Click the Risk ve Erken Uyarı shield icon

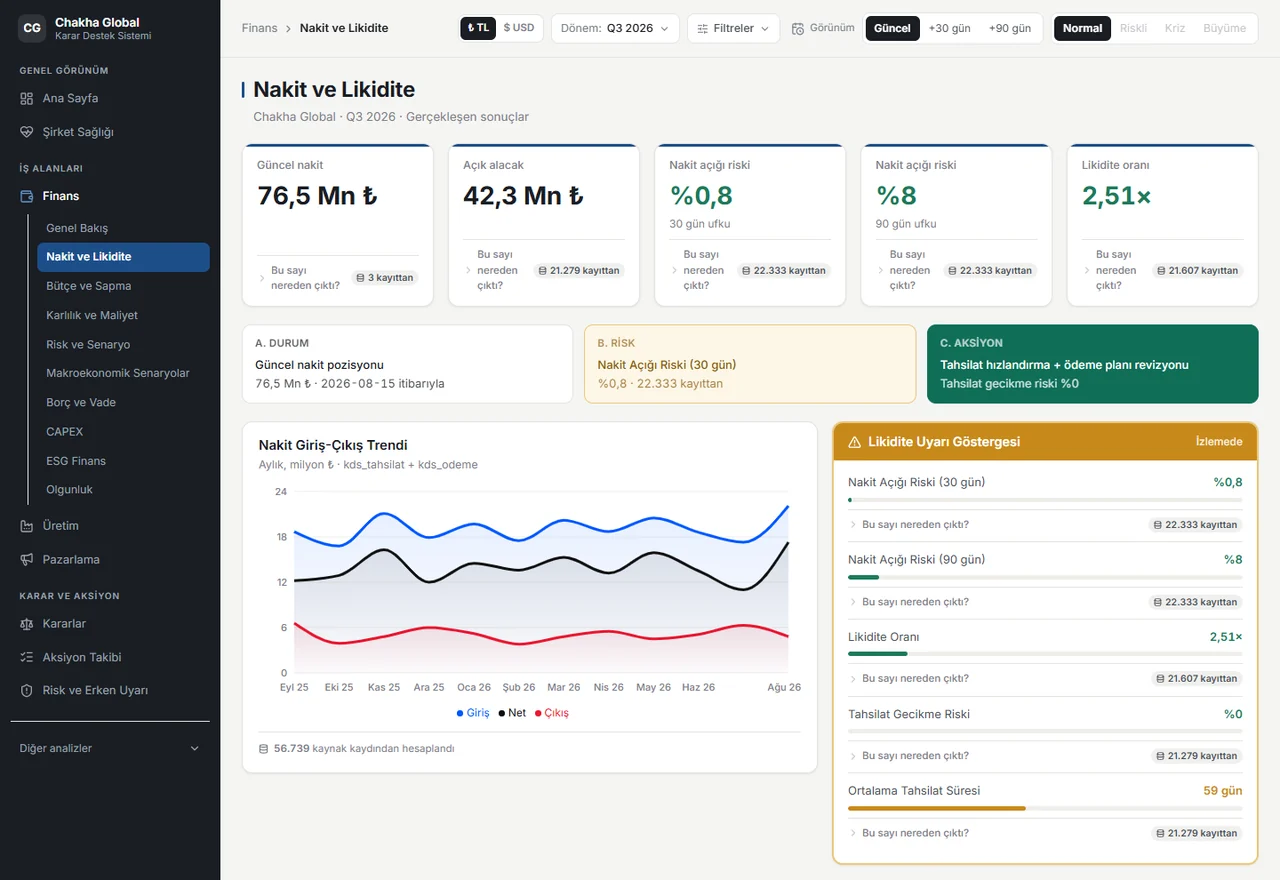(x=27, y=691)
